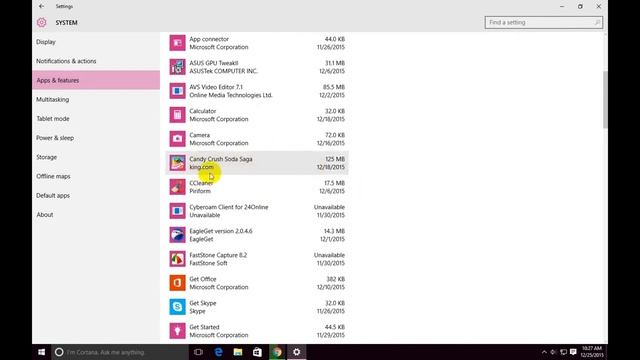This screenshot has height=360, width=640.
Task: Click the Online Media Technologies Ltd. publisher
Action: coord(231,95)
